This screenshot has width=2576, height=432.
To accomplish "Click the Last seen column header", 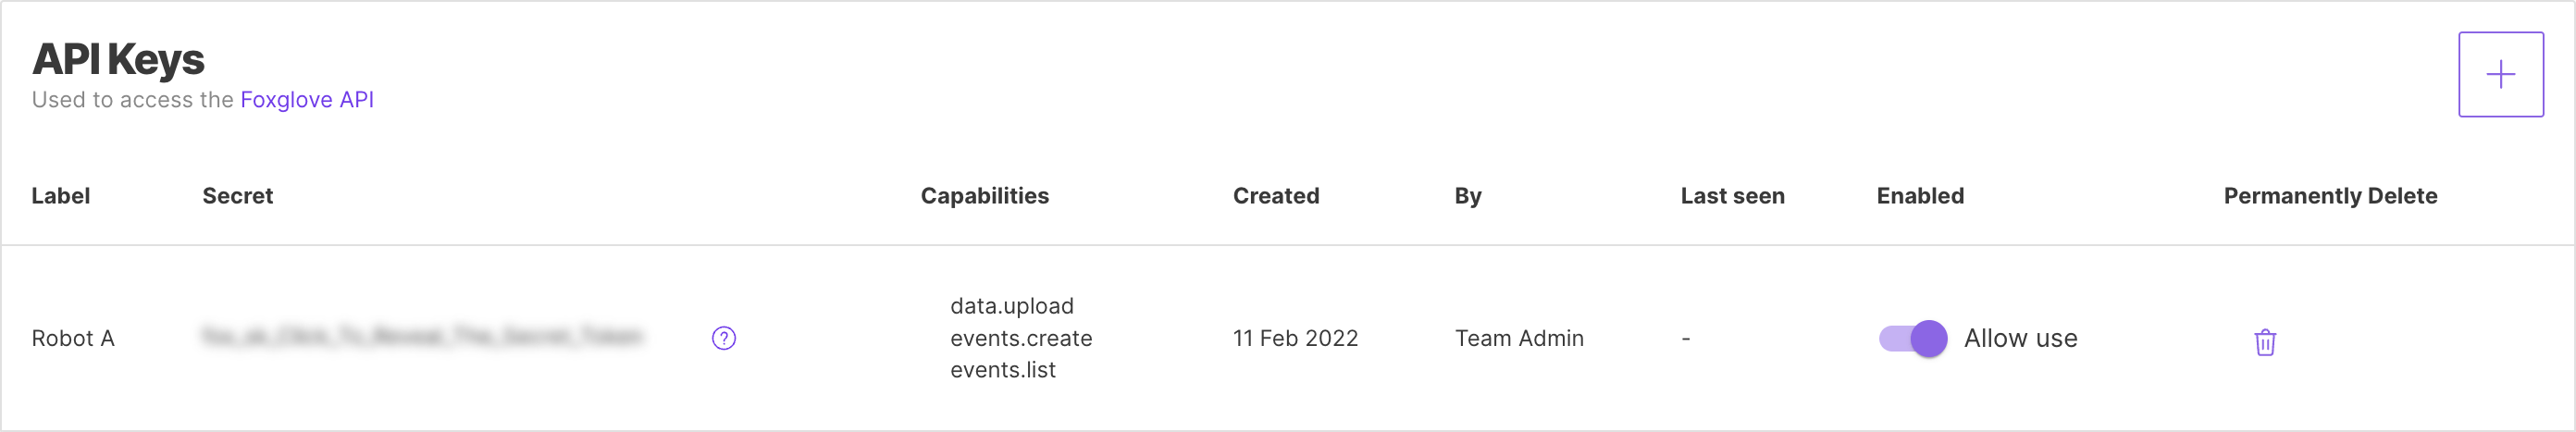I will point(1732,196).
